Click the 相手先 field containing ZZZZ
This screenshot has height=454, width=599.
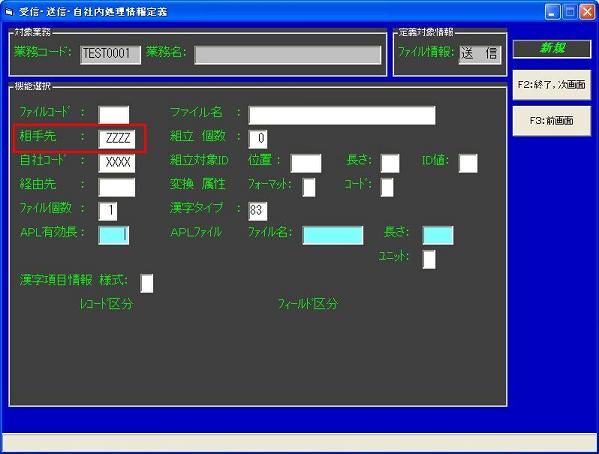coord(117,139)
